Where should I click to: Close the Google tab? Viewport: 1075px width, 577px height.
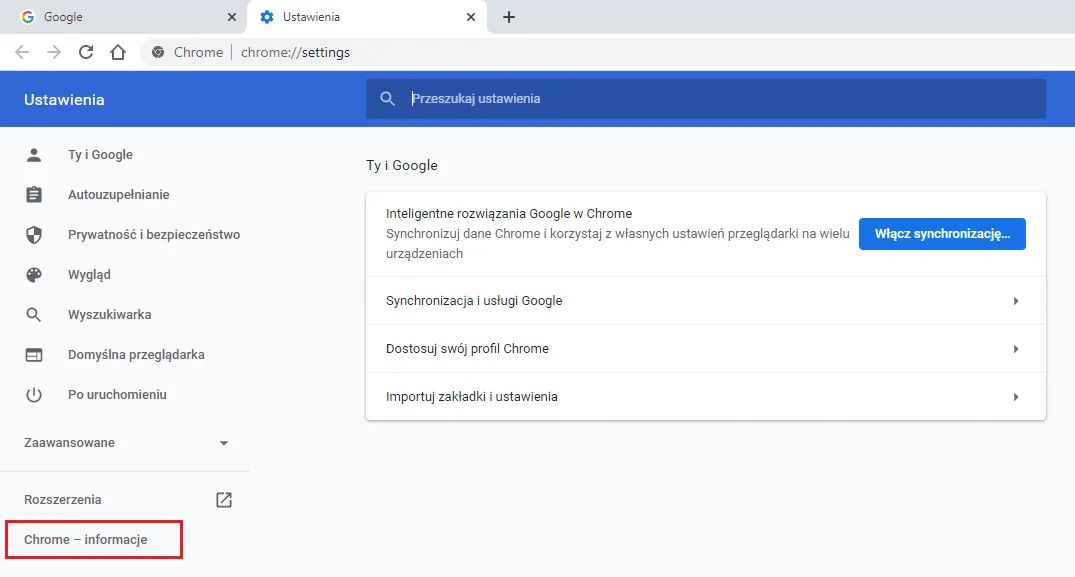pos(232,17)
